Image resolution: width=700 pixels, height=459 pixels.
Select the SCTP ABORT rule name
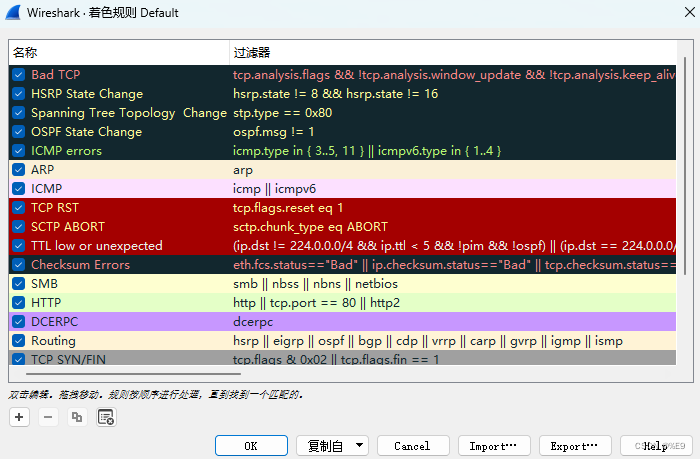click(x=68, y=226)
